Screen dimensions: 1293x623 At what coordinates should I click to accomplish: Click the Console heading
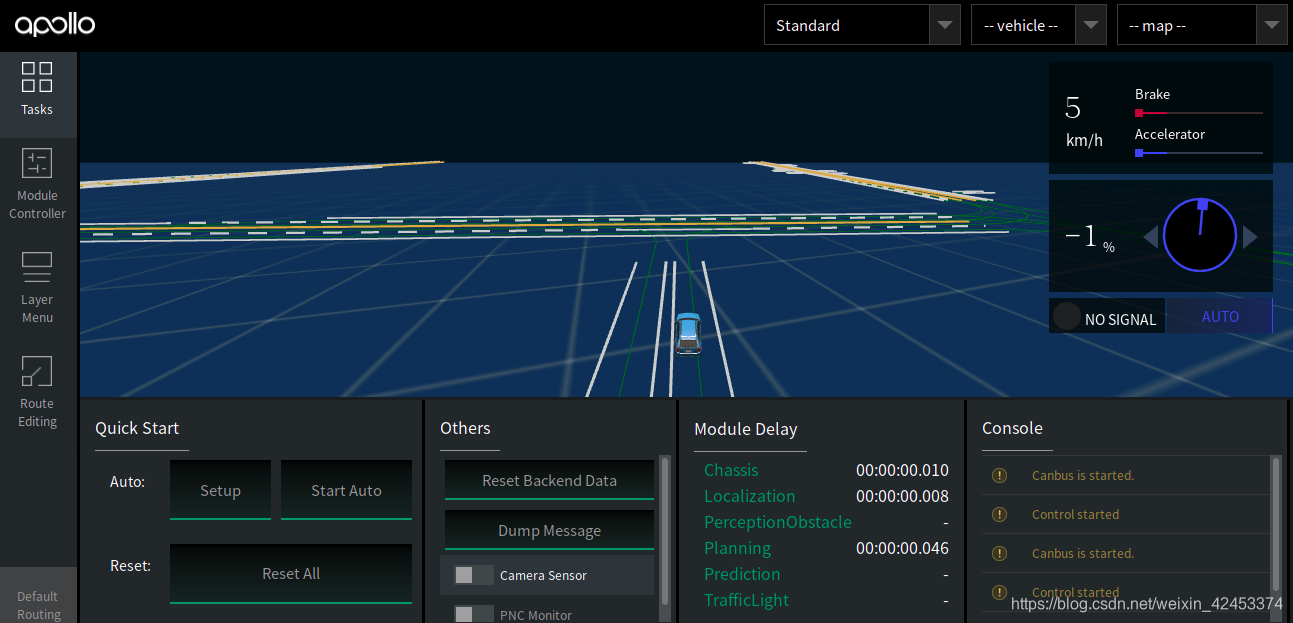1012,428
